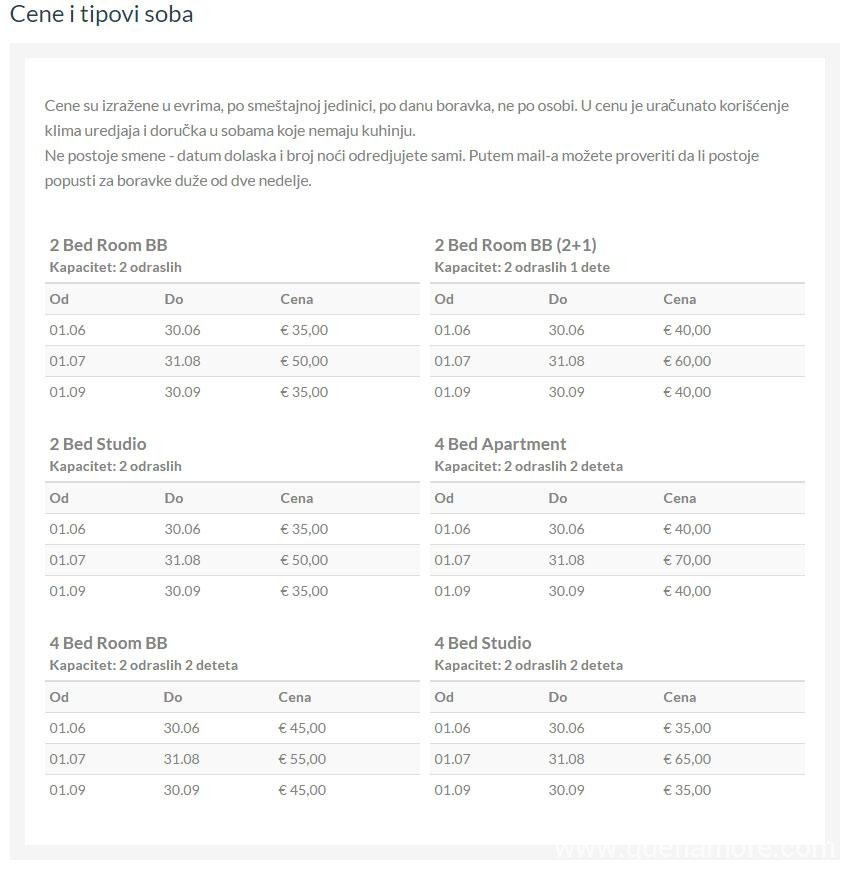Click the 'Cena' column header in 2 Bed Studio table
The image size is (854, 872).
pyautogui.click(x=297, y=498)
